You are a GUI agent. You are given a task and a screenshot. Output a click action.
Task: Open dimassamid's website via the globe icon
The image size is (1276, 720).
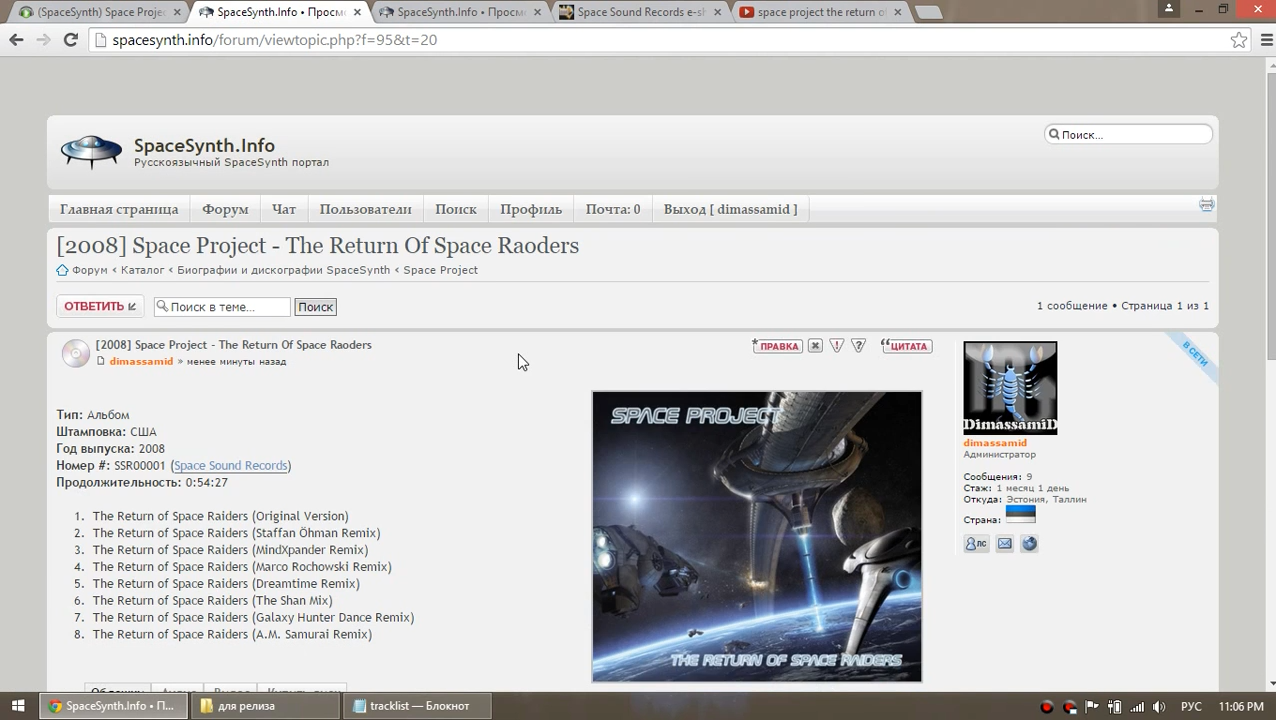click(x=1029, y=544)
